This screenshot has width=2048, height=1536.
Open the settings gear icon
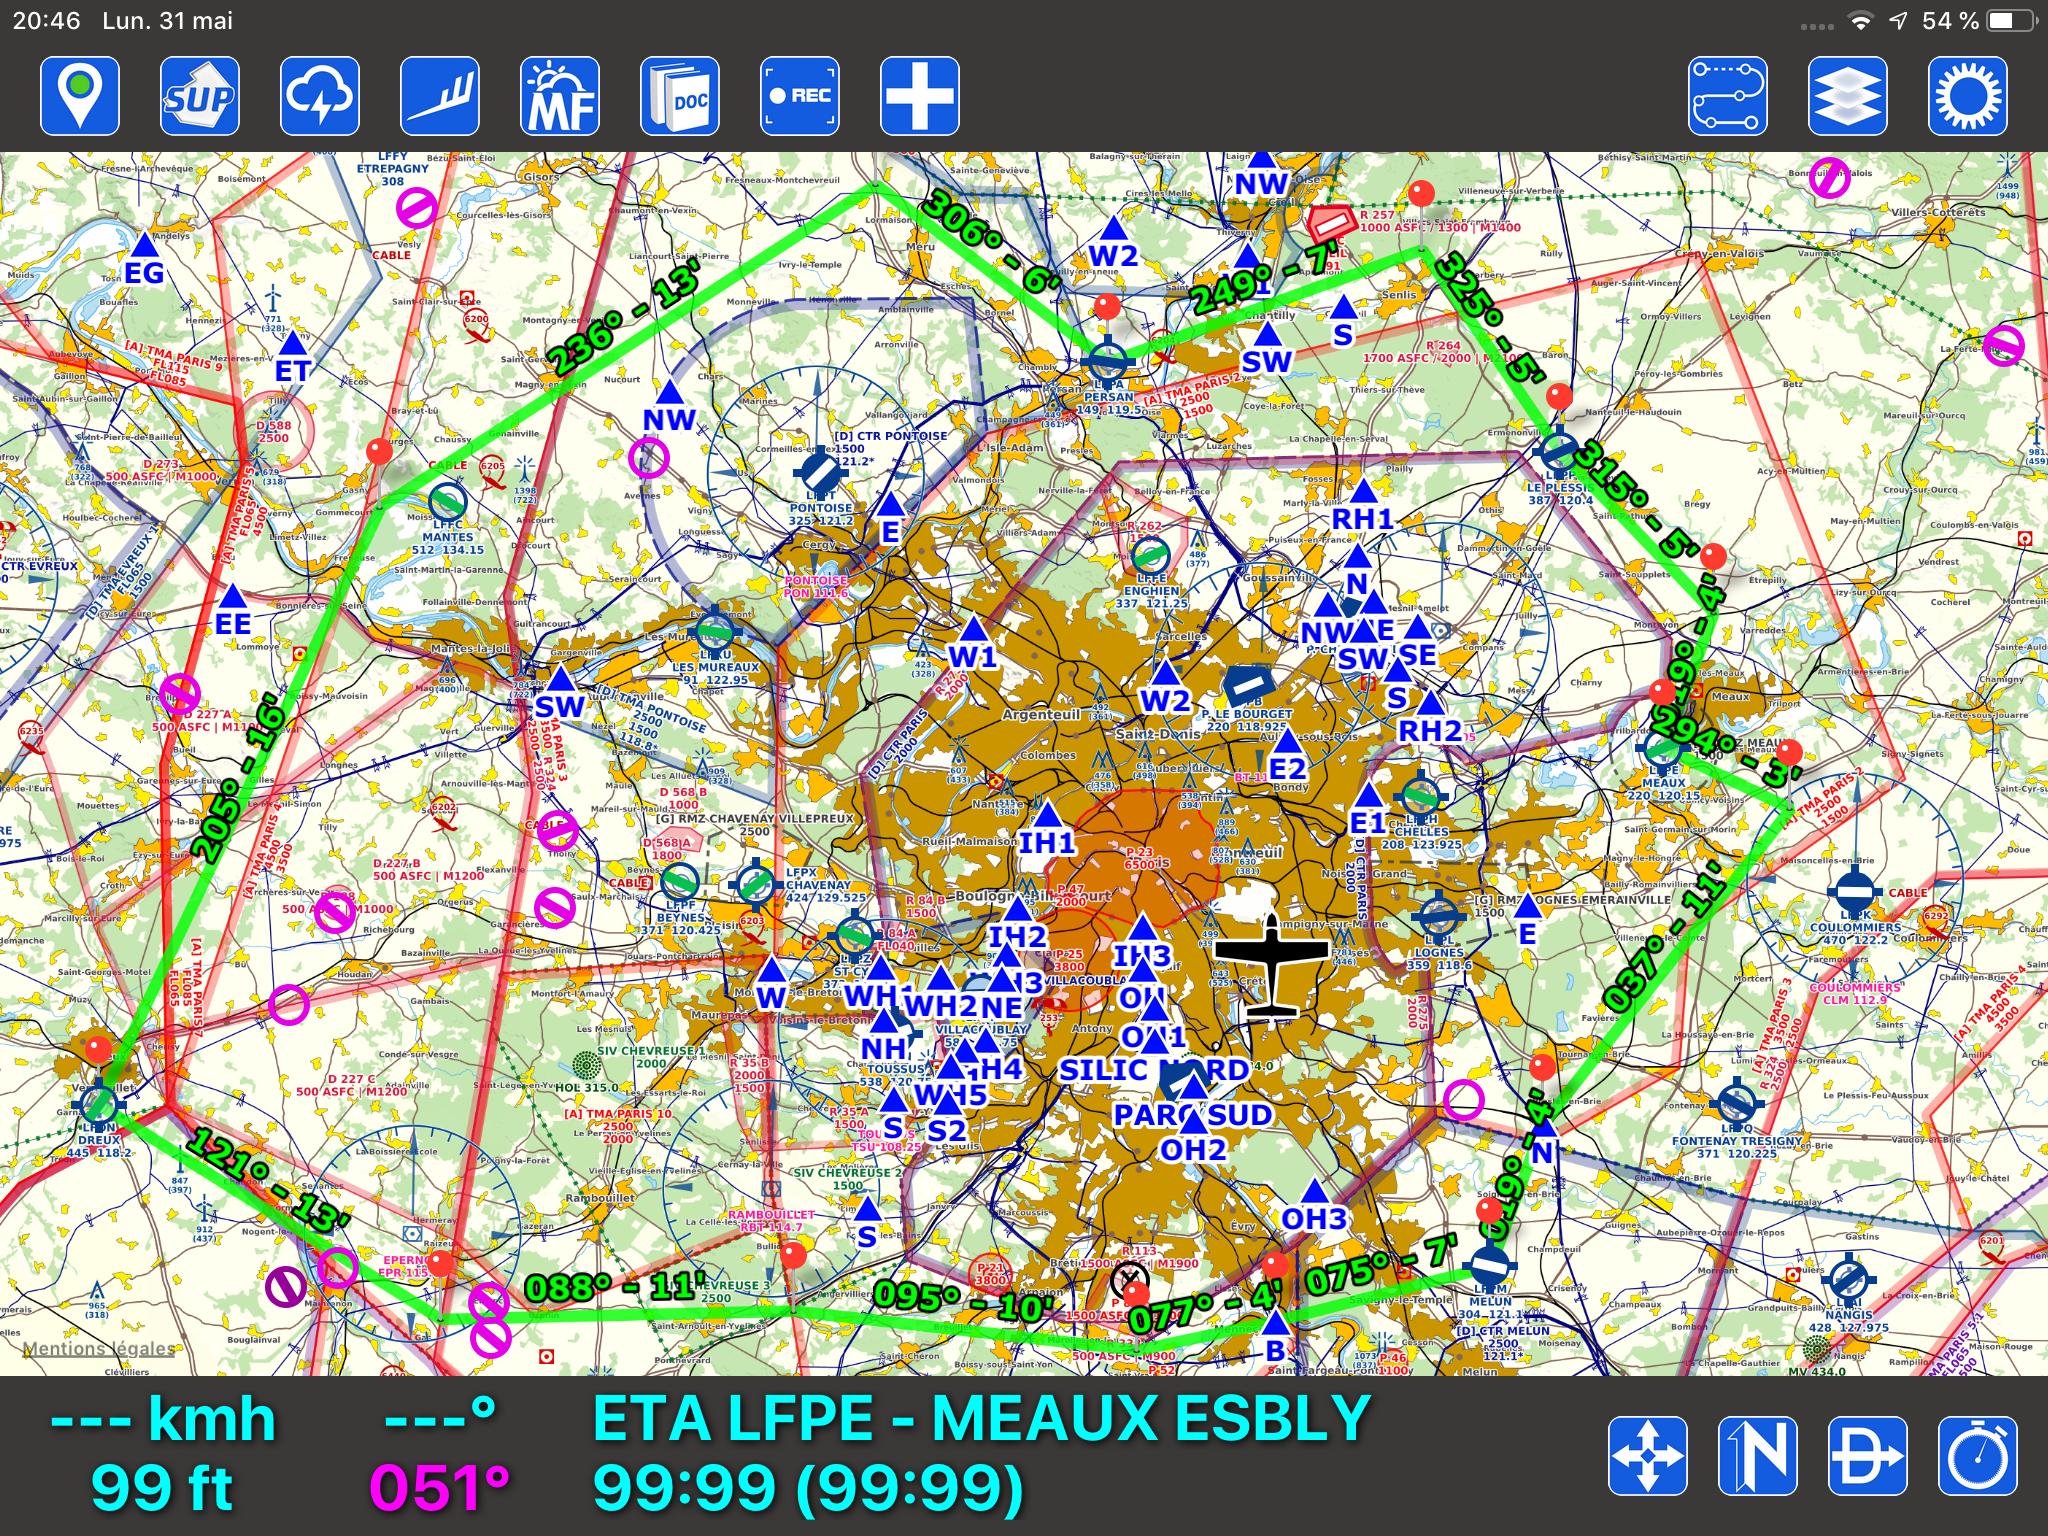[x=1967, y=96]
